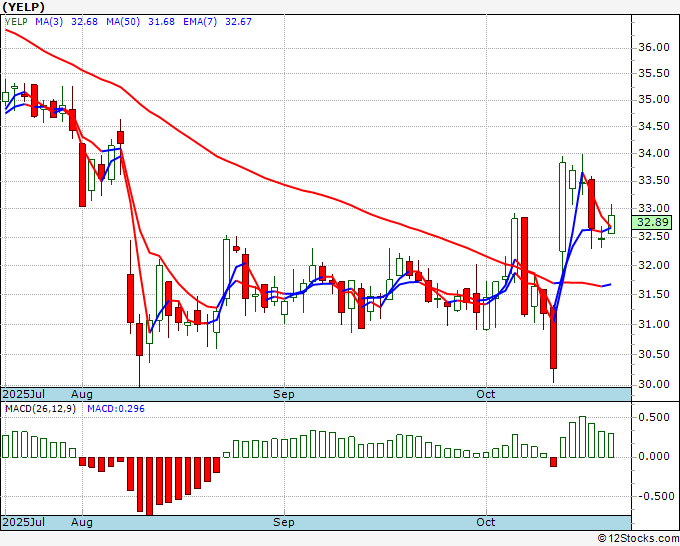
Task: Click the single red MACD bar in October
Action: (553, 461)
